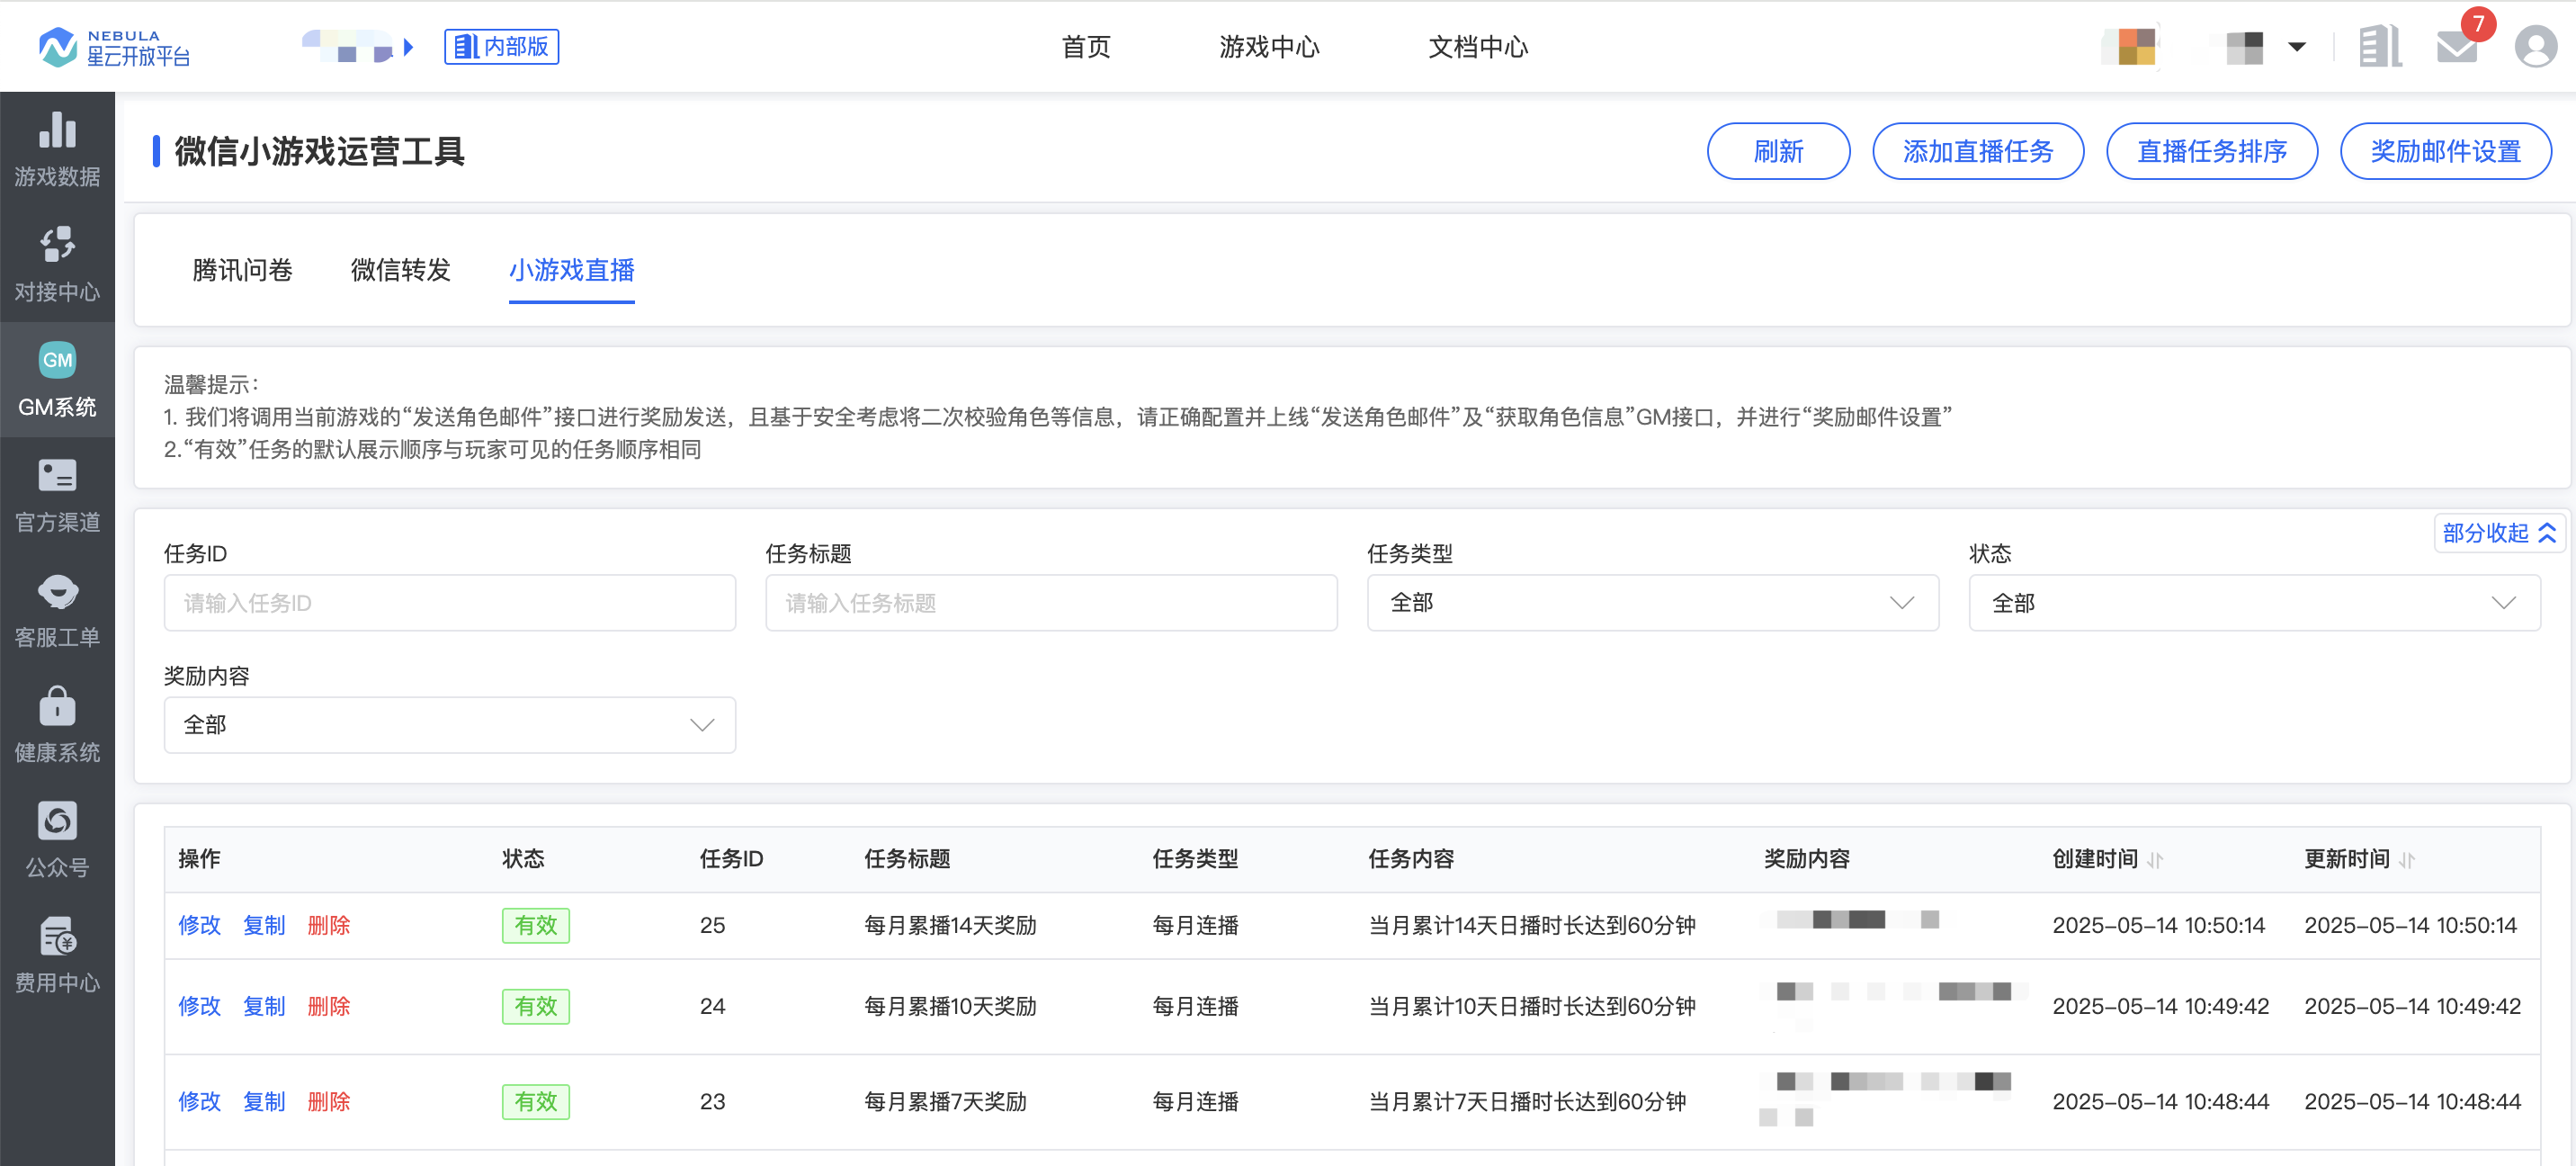The height and width of the screenshot is (1166, 2576).
Task: Select the GM系统 sidebar icon
Action: pos(57,361)
